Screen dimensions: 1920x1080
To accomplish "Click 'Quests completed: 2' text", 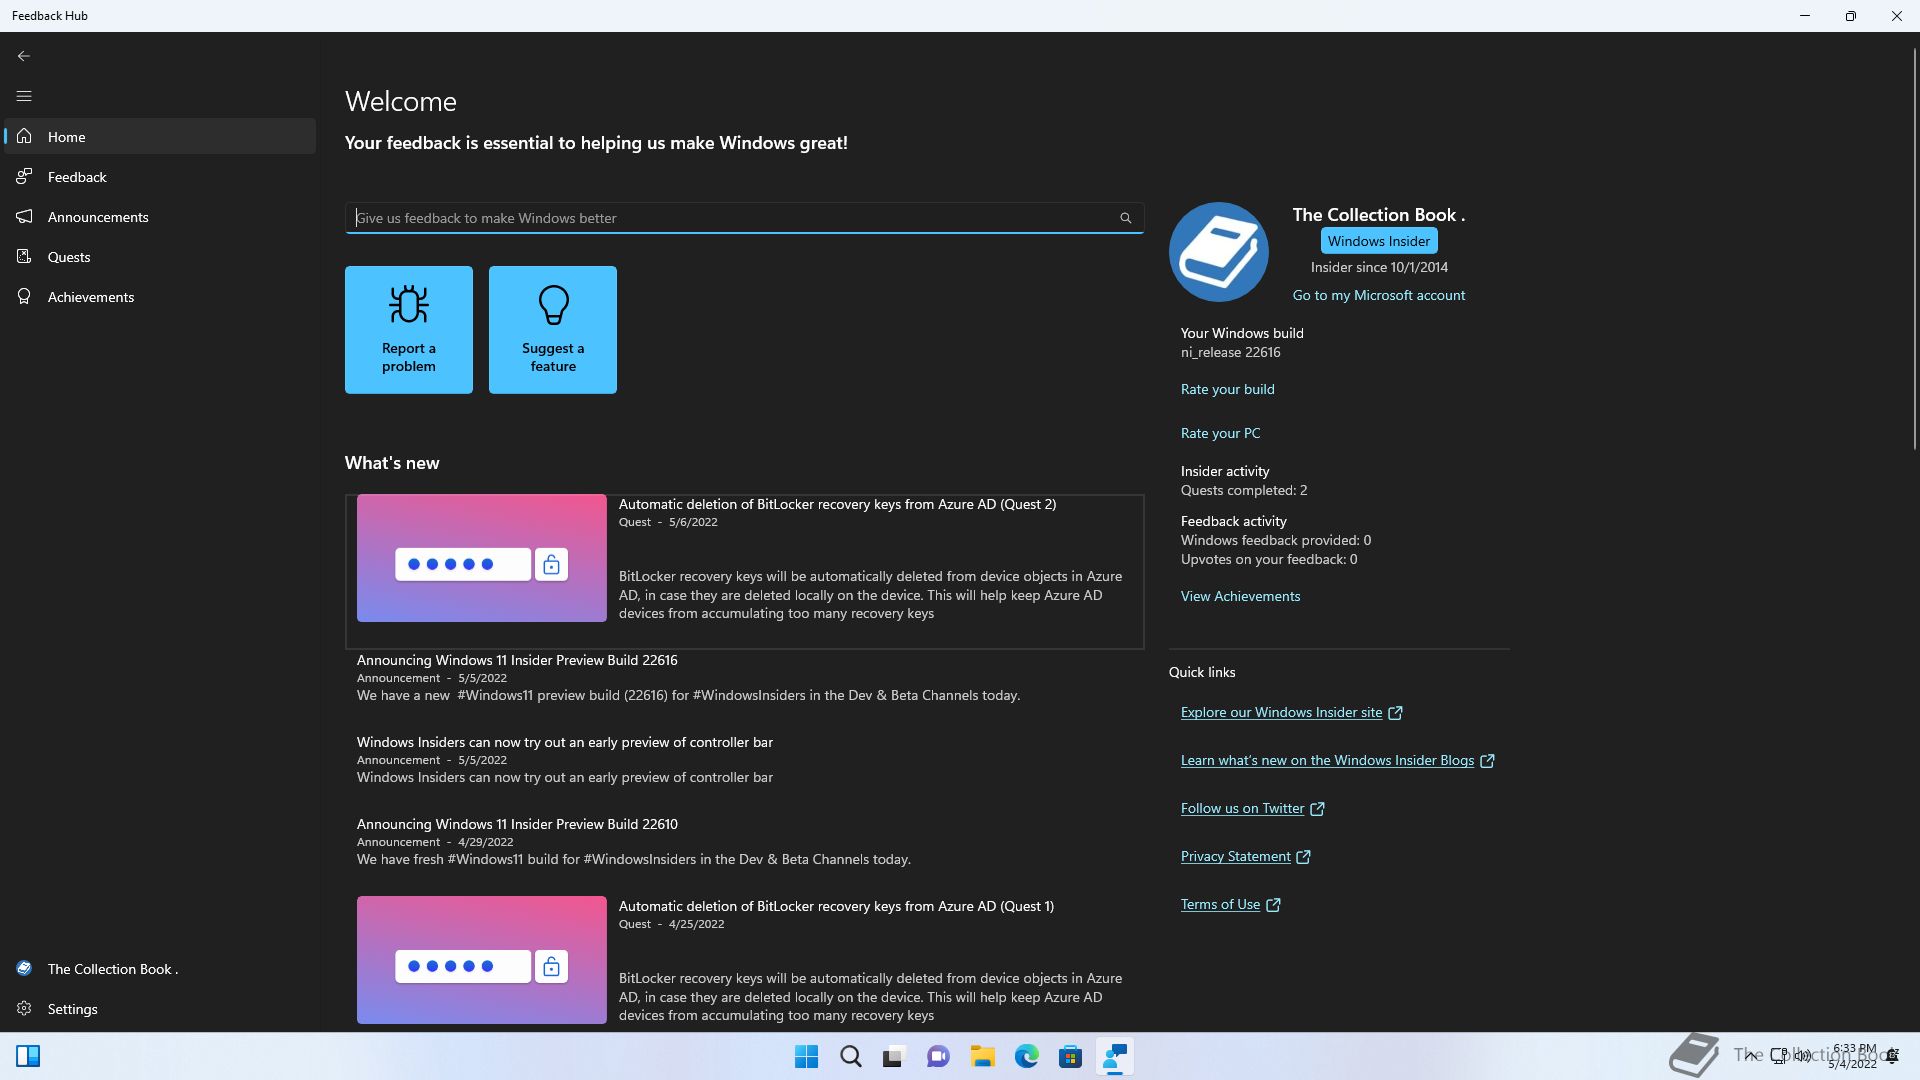I will point(1244,490).
